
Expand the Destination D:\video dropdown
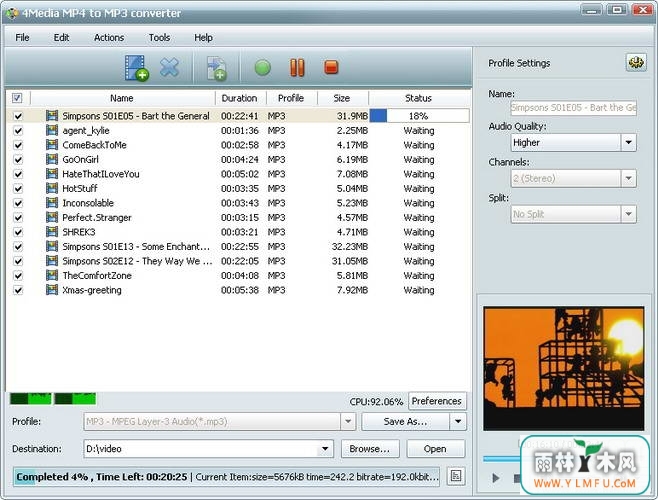tap(325, 449)
